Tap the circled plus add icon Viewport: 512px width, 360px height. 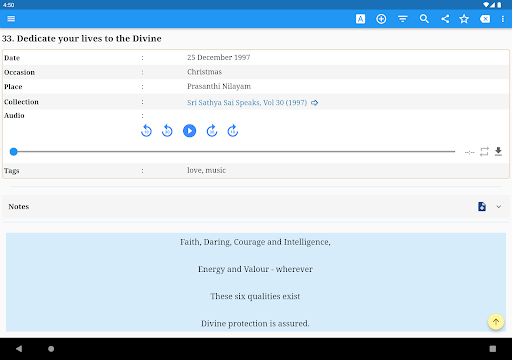point(381,19)
